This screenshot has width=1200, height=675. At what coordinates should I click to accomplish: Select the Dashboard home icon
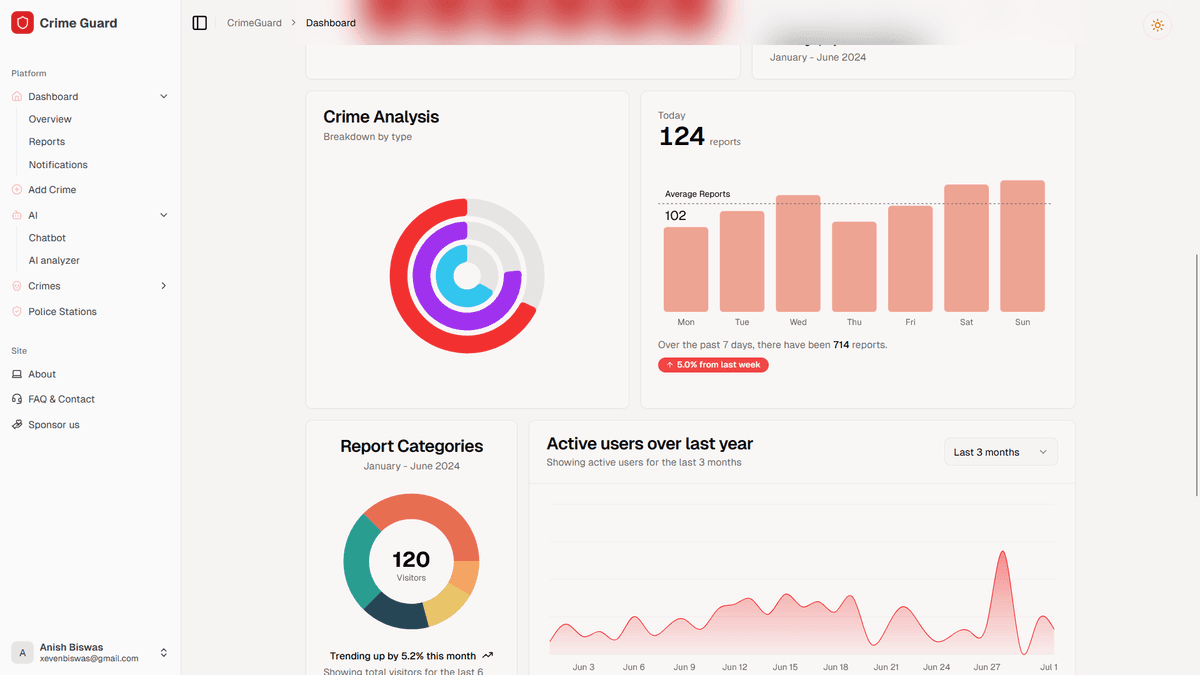pos(16,96)
